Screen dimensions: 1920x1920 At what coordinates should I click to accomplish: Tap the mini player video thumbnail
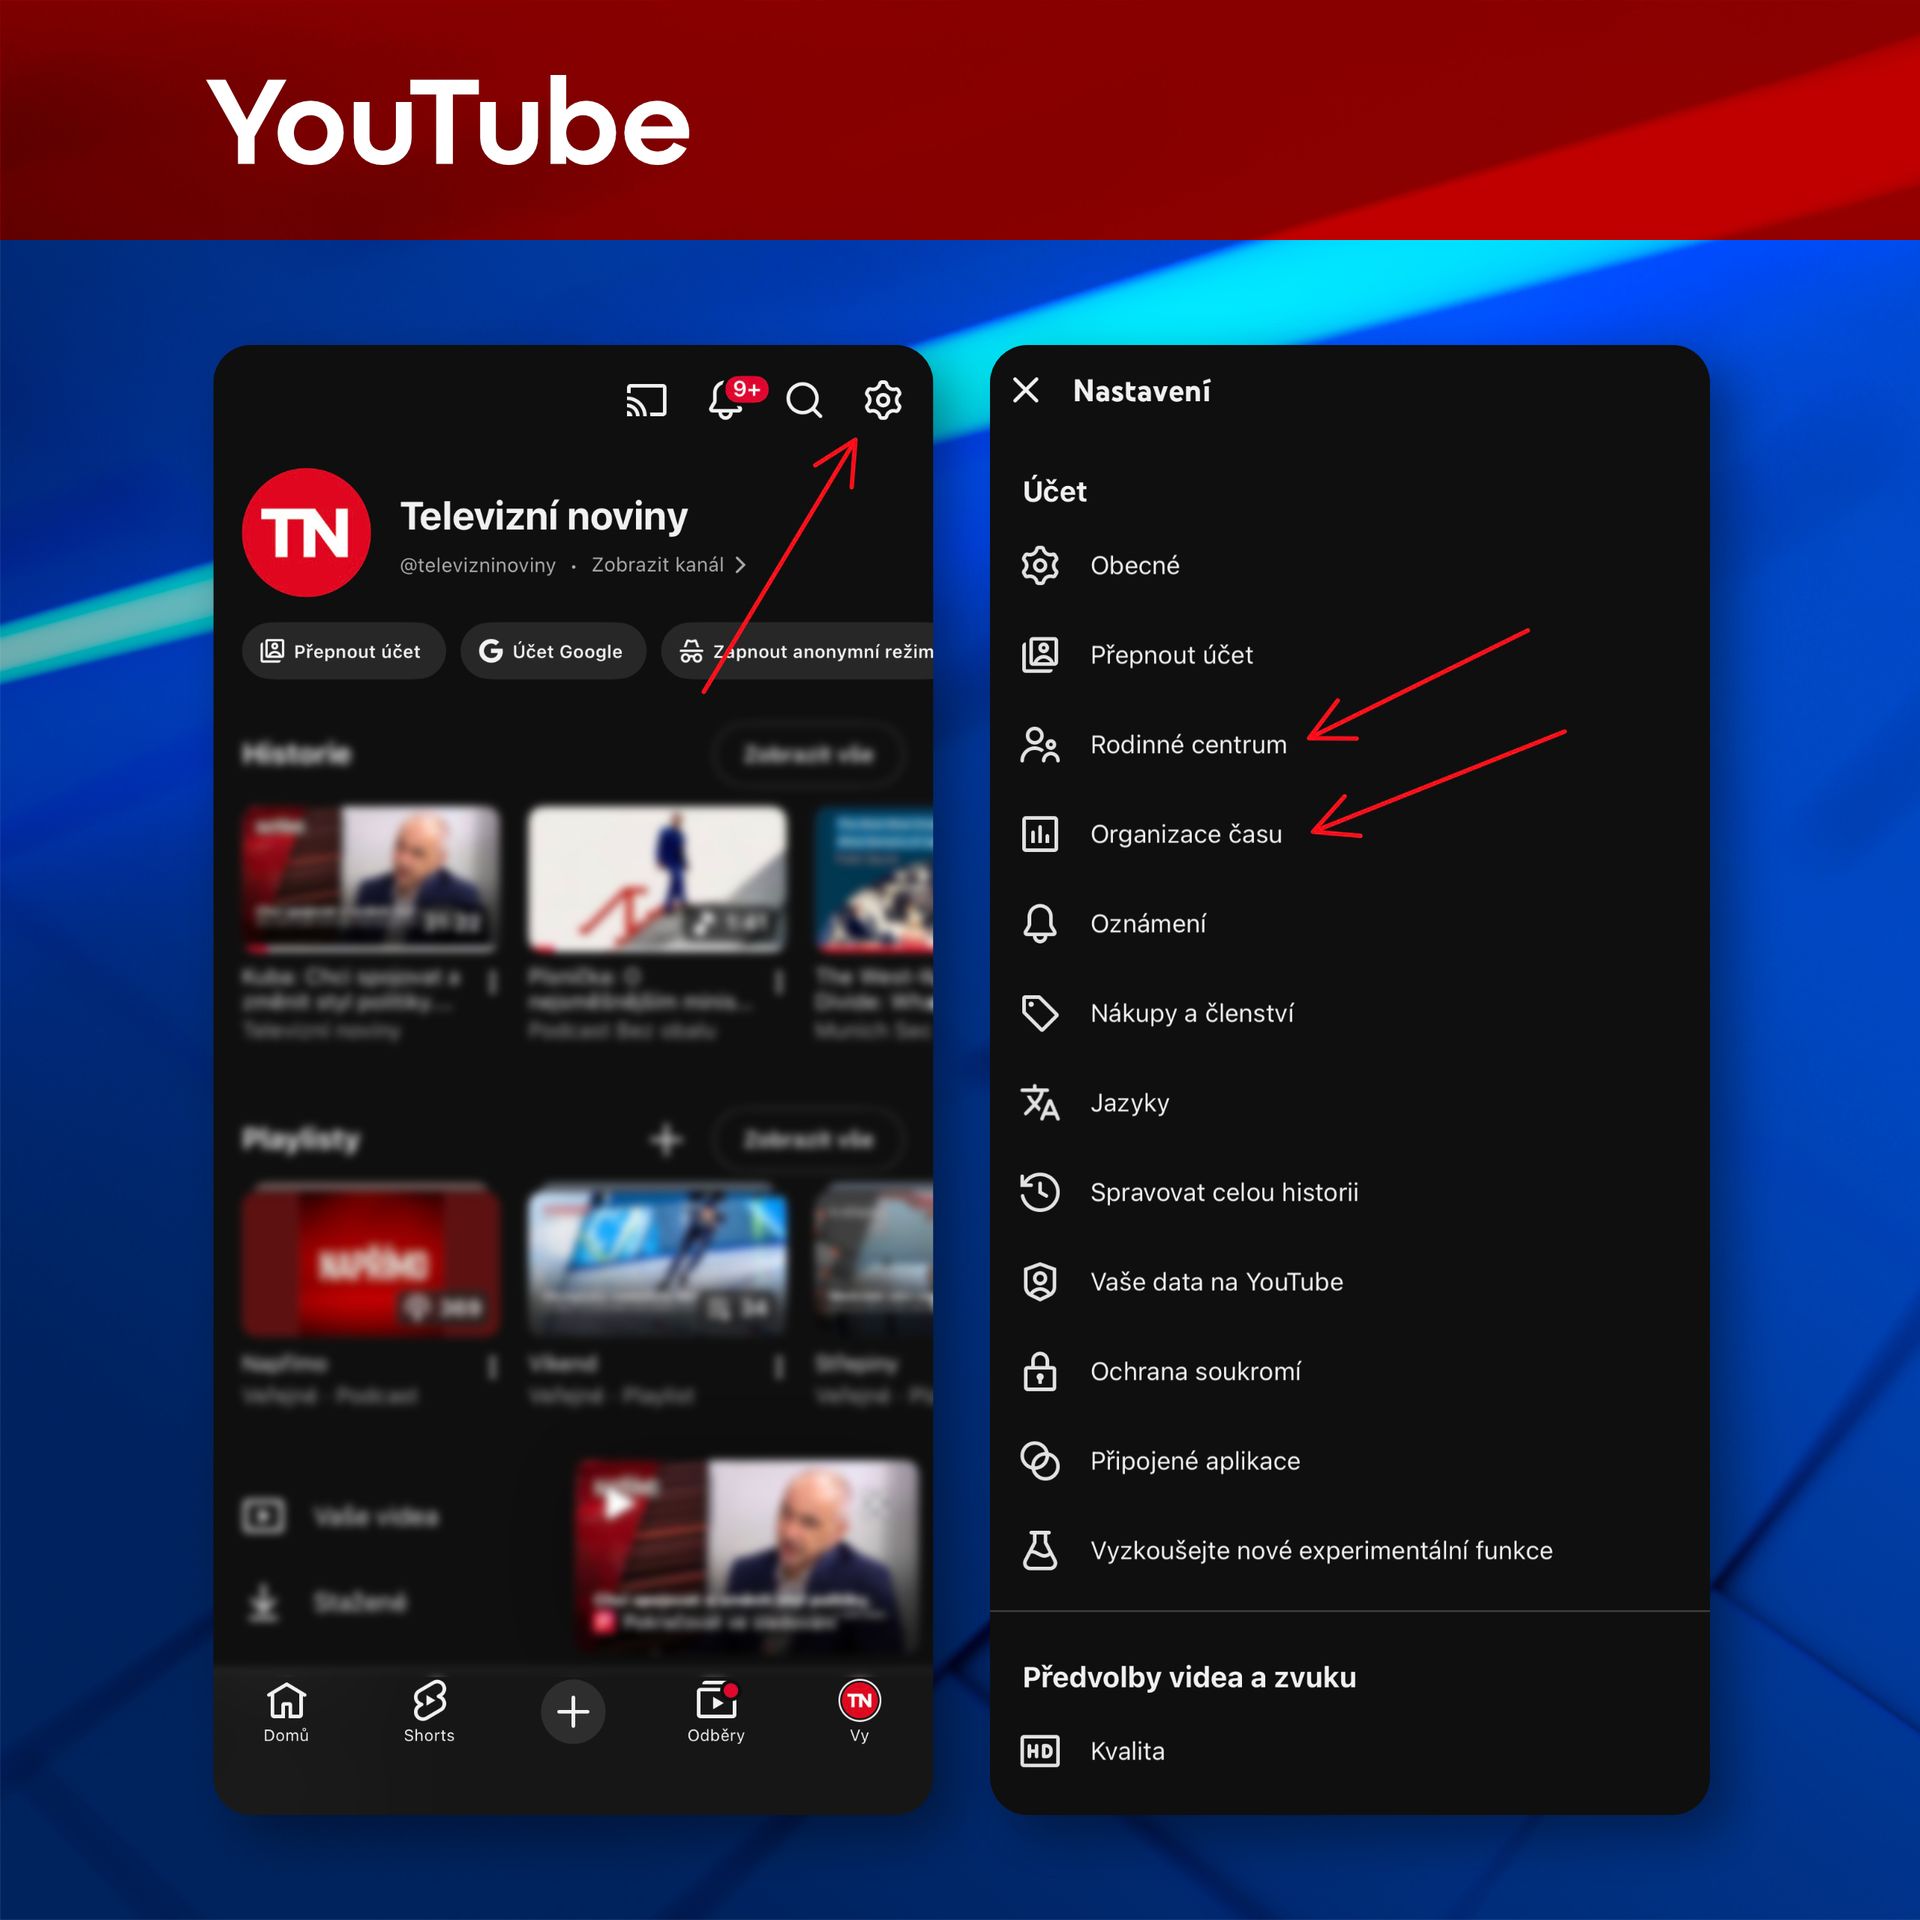(747, 1556)
